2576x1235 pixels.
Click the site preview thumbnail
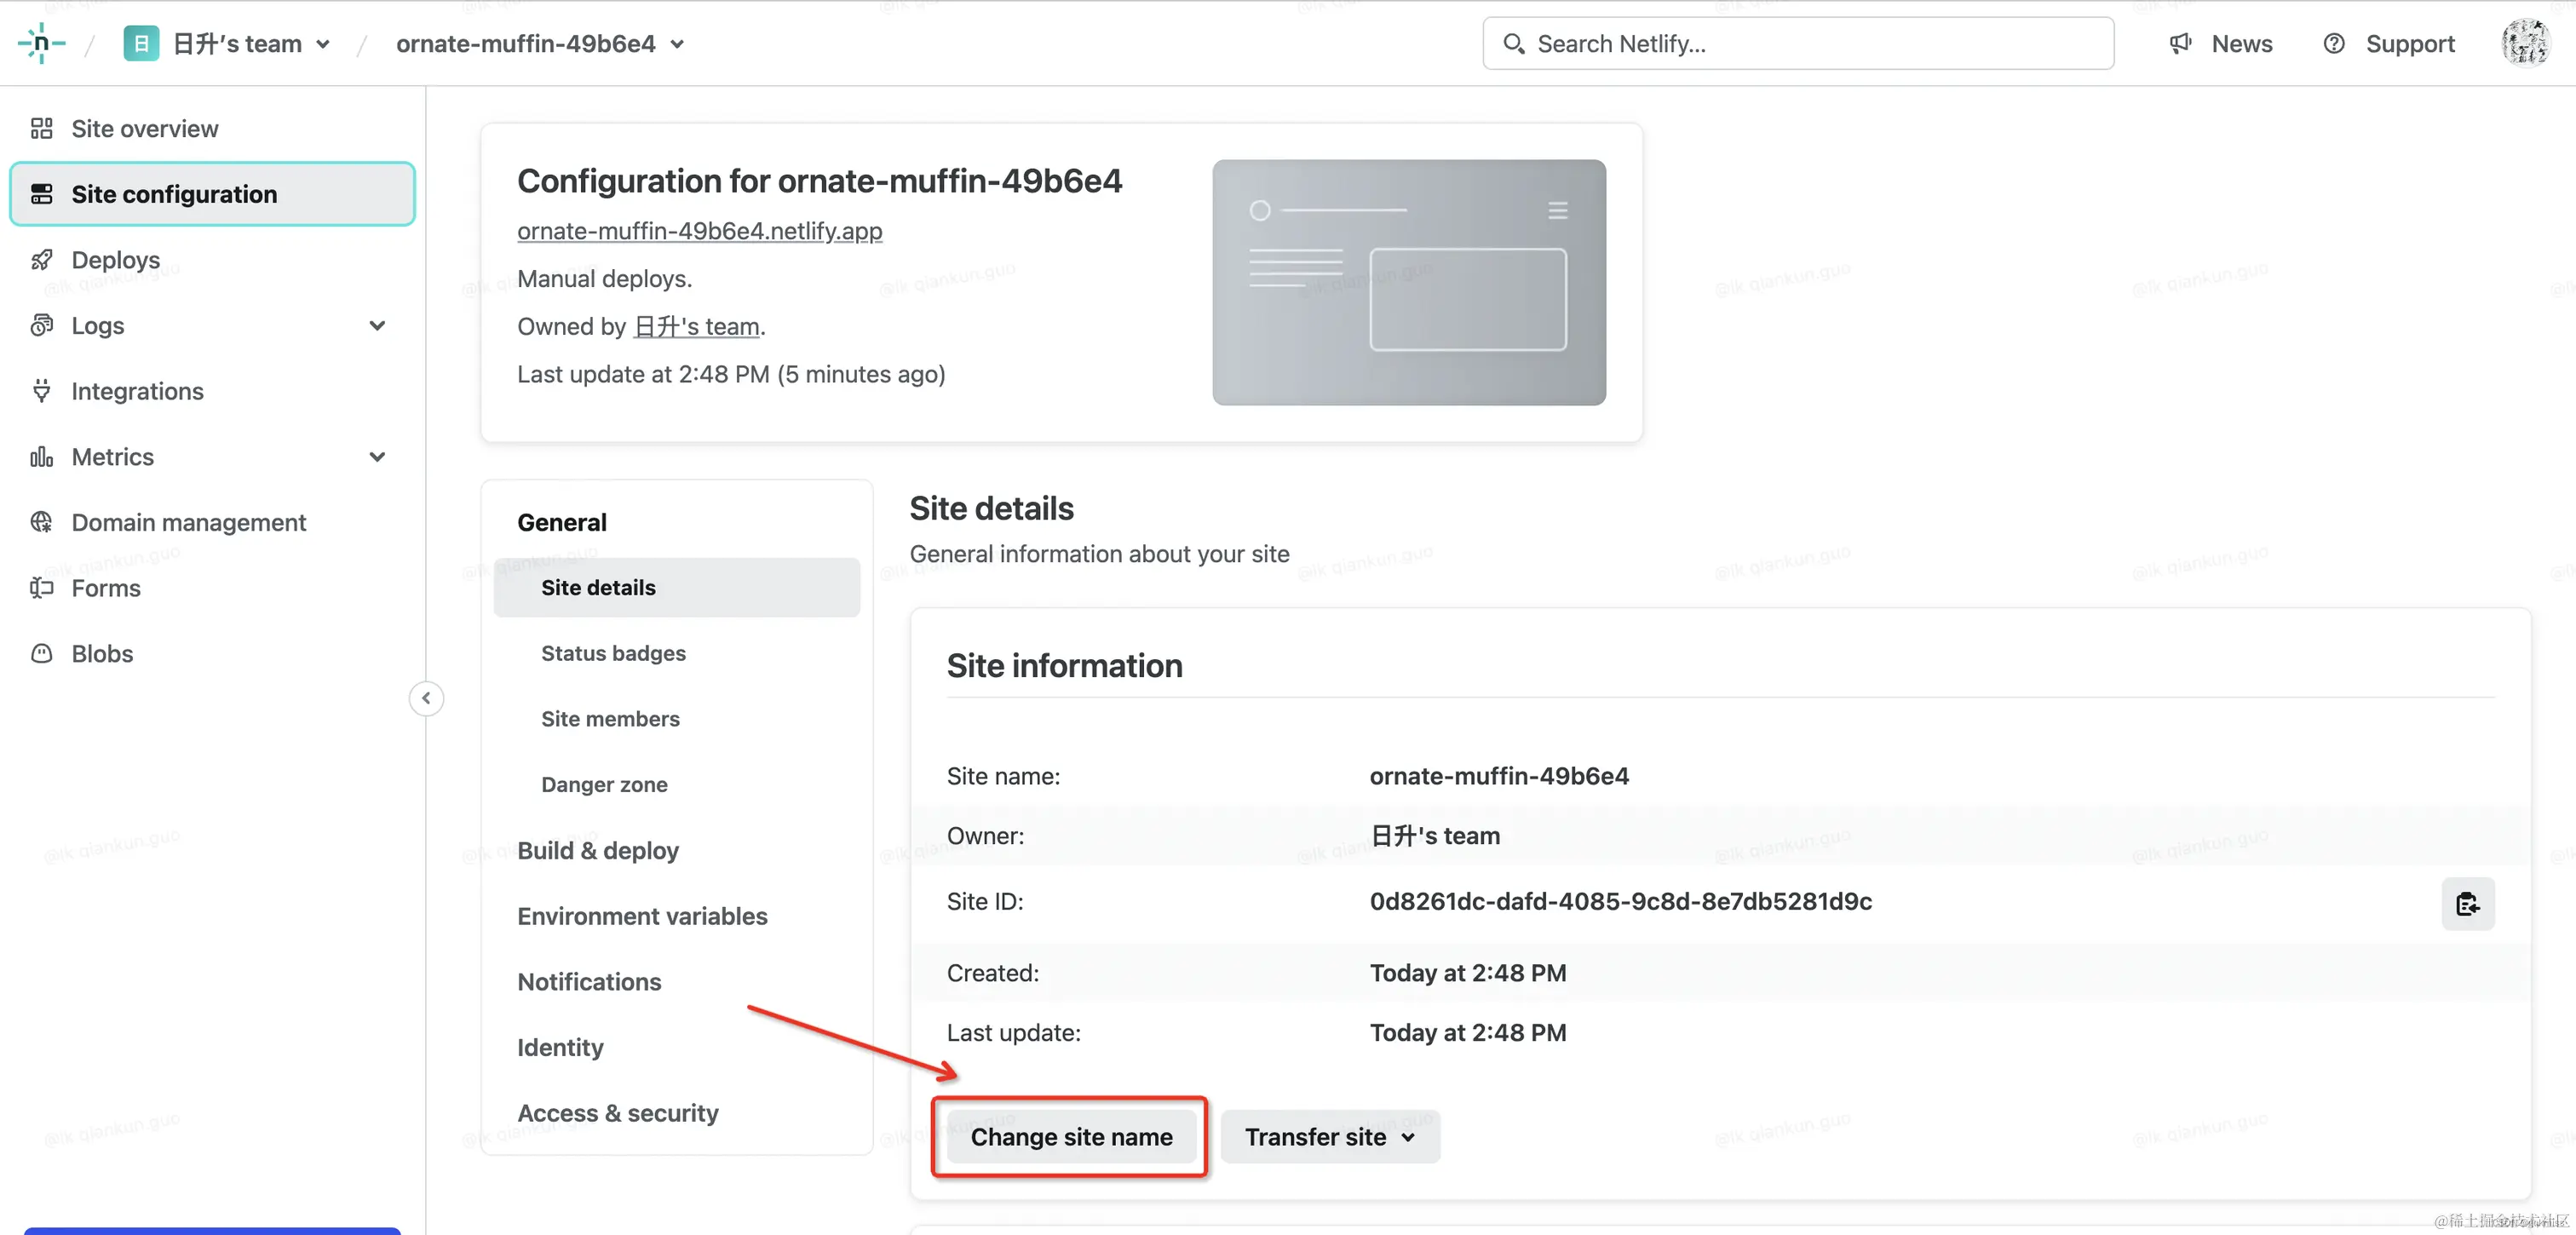point(1408,282)
